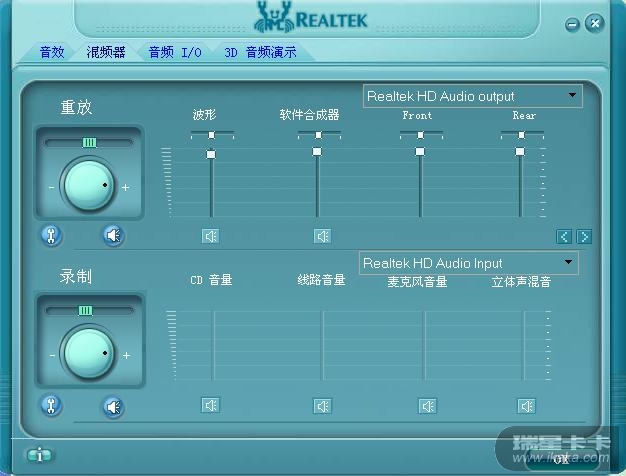This screenshot has height=476, width=626.
Task: Open recording settings wrench icon under 录制
Action: point(51,405)
